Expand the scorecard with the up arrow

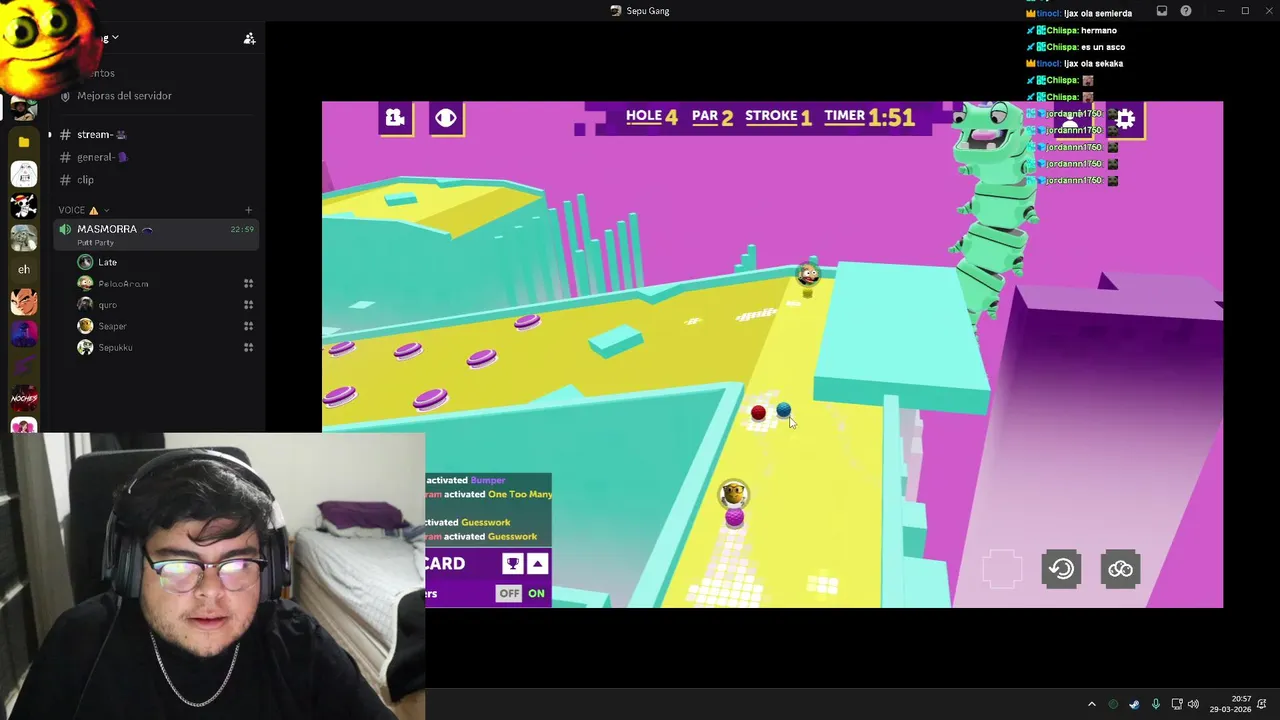coord(538,564)
